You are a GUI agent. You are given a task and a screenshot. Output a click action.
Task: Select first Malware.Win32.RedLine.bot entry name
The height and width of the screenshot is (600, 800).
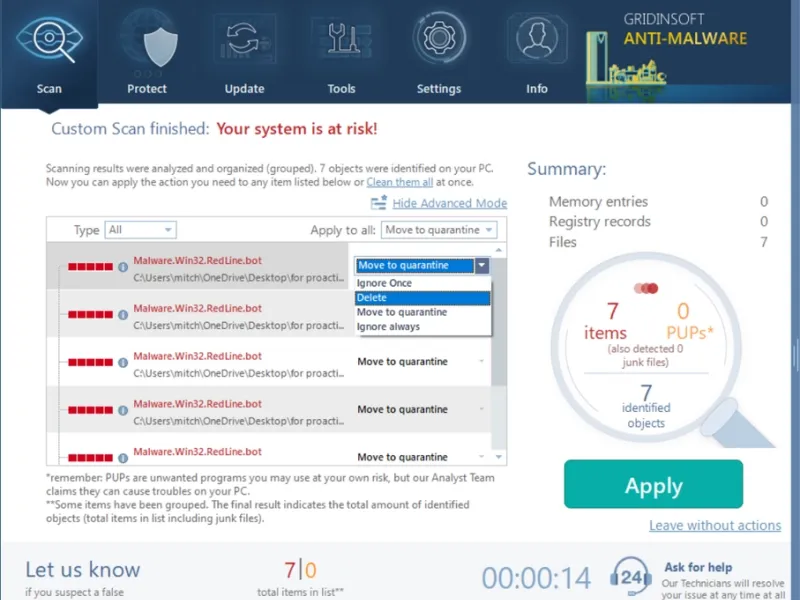click(197, 261)
